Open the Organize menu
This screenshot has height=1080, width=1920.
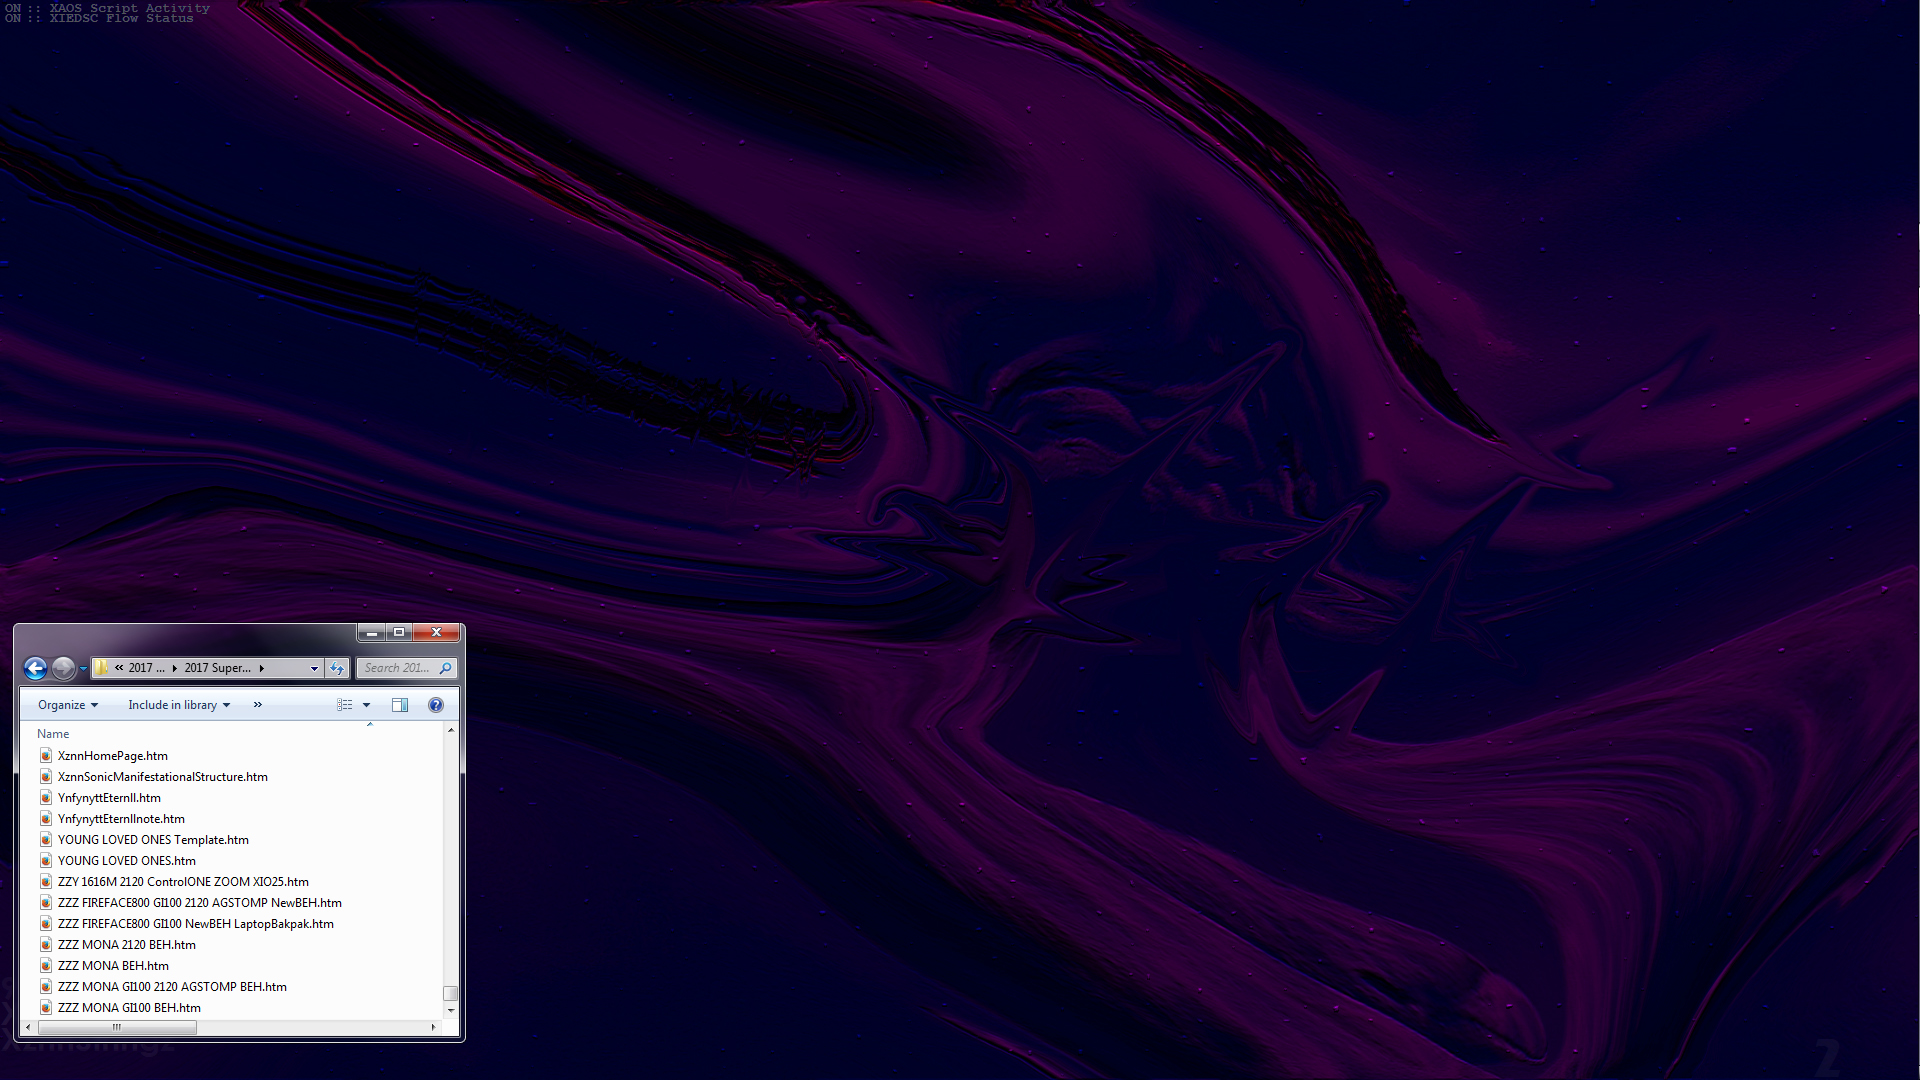(x=68, y=705)
